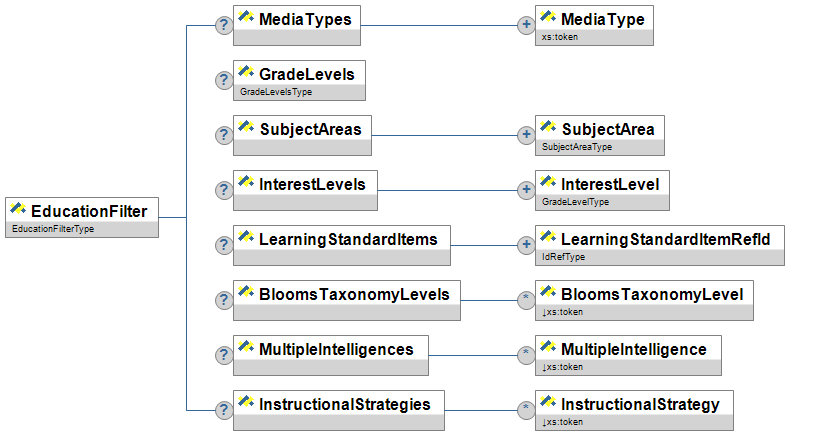This screenshot has width=825, height=435.
Task: Click the question mark icon beside MediaTypes
Action: tap(224, 25)
